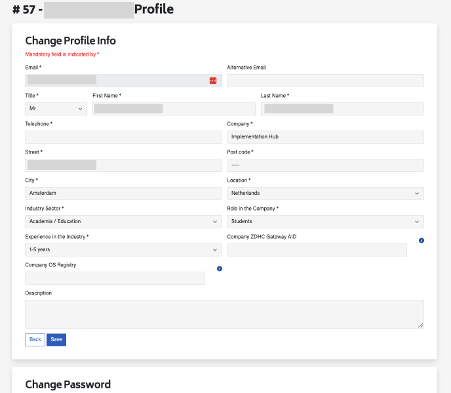The height and width of the screenshot is (393, 451).
Task: Click the Last Name field
Action: pos(342,109)
